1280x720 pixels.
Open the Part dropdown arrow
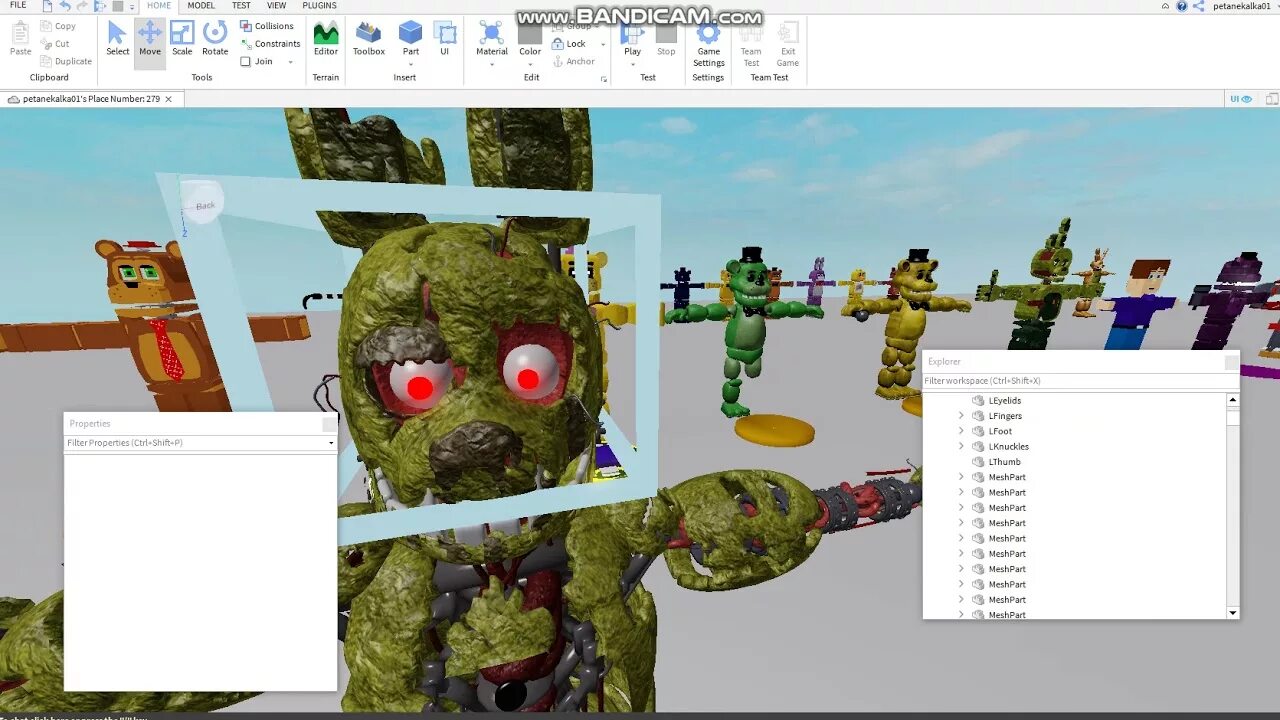pyautogui.click(x=410, y=64)
